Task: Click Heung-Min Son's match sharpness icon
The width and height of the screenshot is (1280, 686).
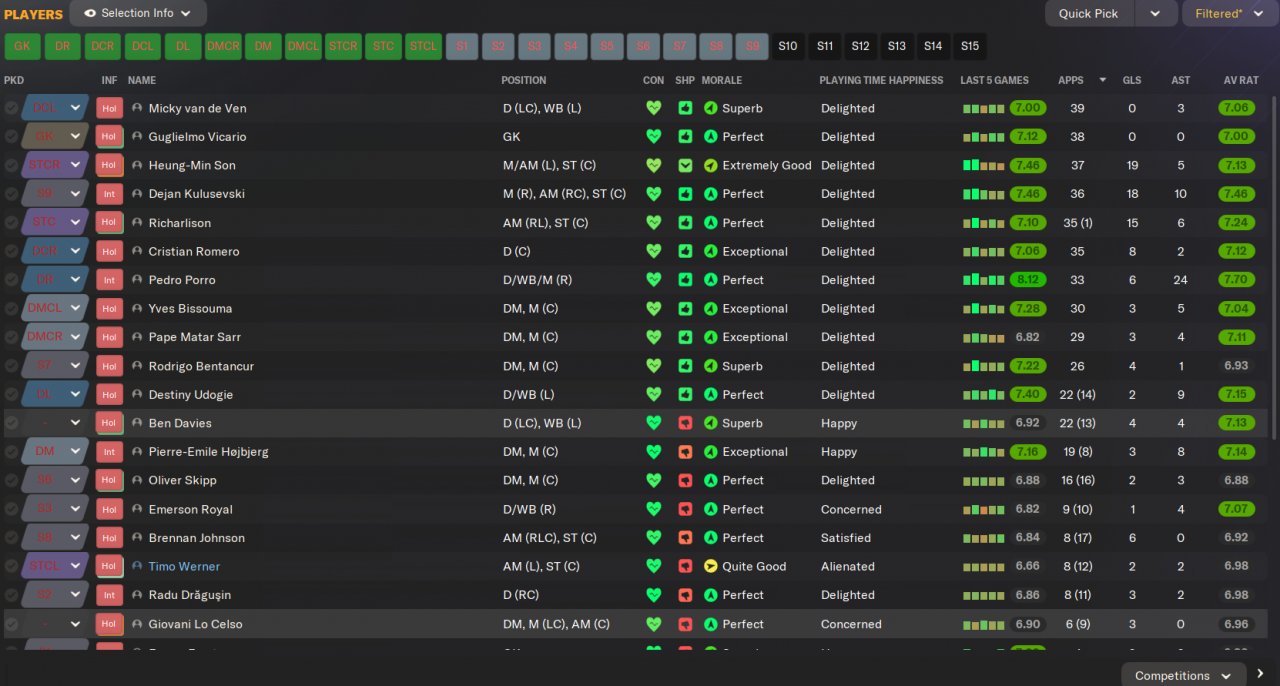Action: pos(685,165)
